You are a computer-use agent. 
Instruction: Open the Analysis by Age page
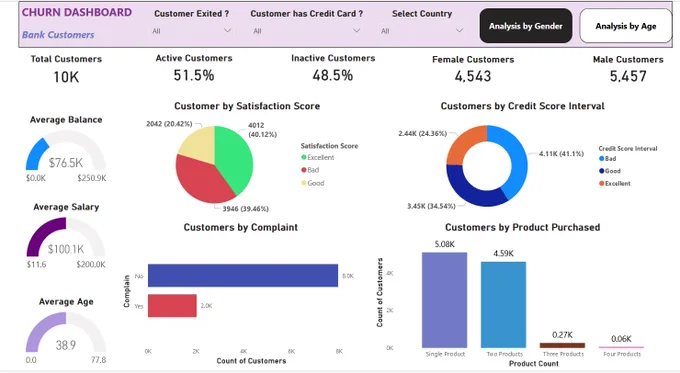coord(625,26)
